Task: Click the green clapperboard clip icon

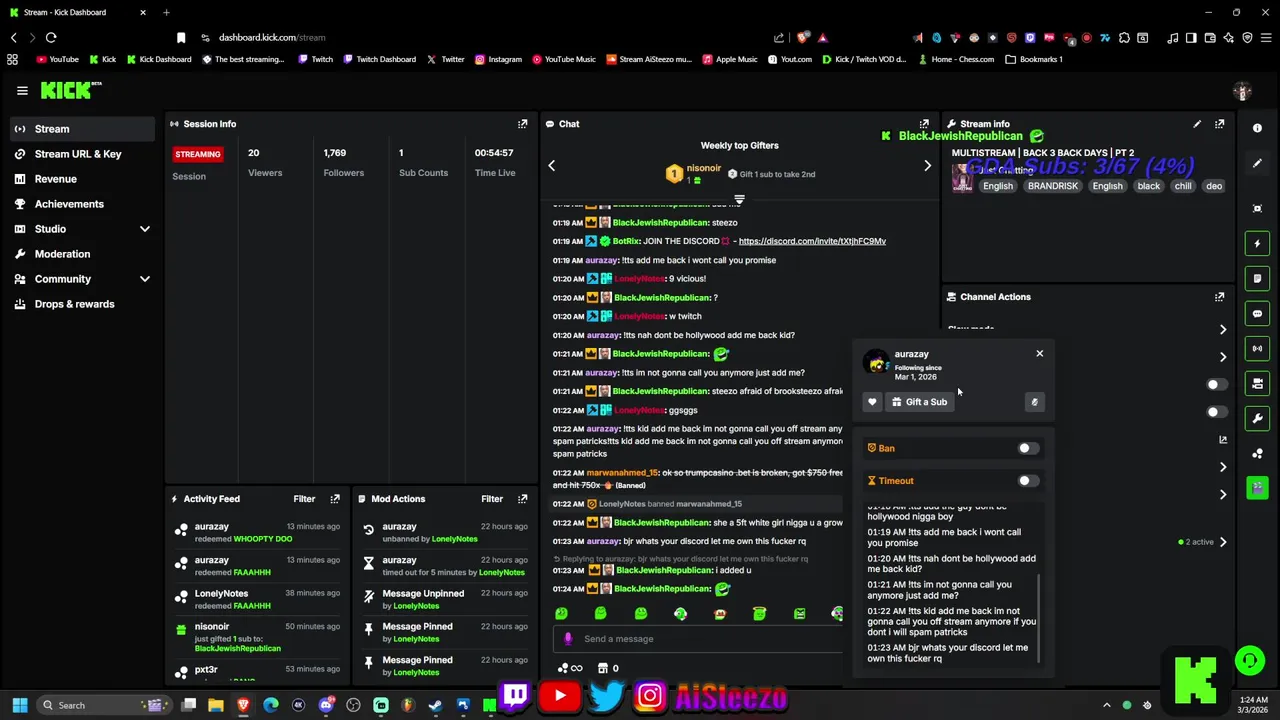Action: pyautogui.click(x=1257, y=488)
